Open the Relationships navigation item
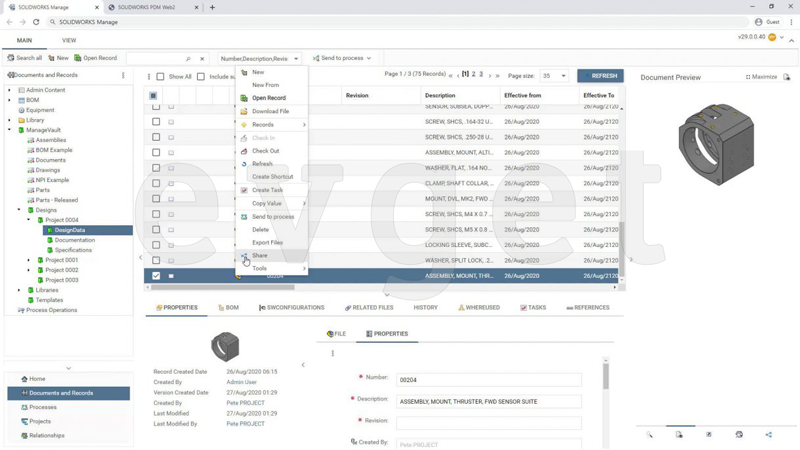The width and height of the screenshot is (800, 450). 46,435
